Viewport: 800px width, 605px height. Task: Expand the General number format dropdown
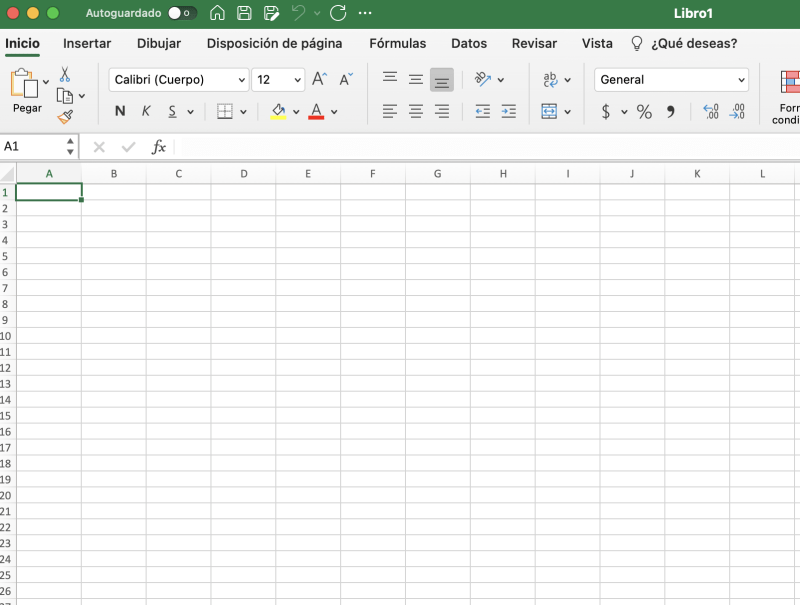pos(671,80)
